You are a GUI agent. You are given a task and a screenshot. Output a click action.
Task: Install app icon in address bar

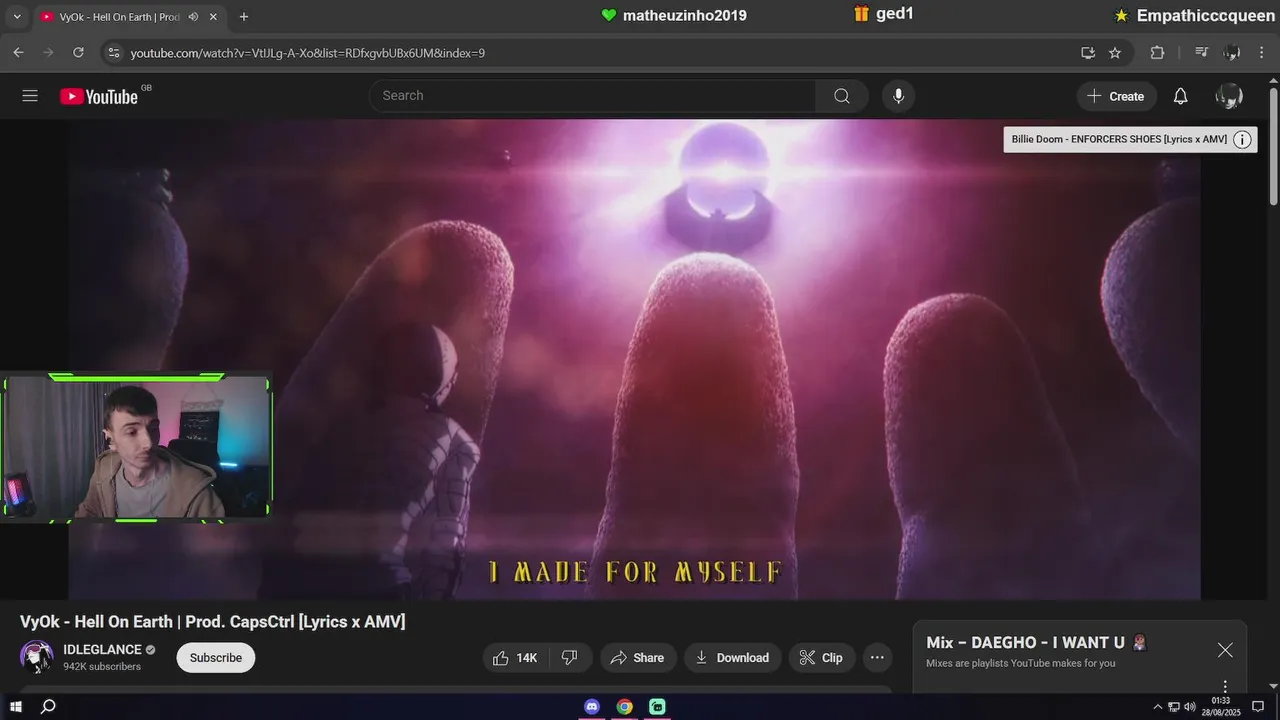click(x=1088, y=52)
